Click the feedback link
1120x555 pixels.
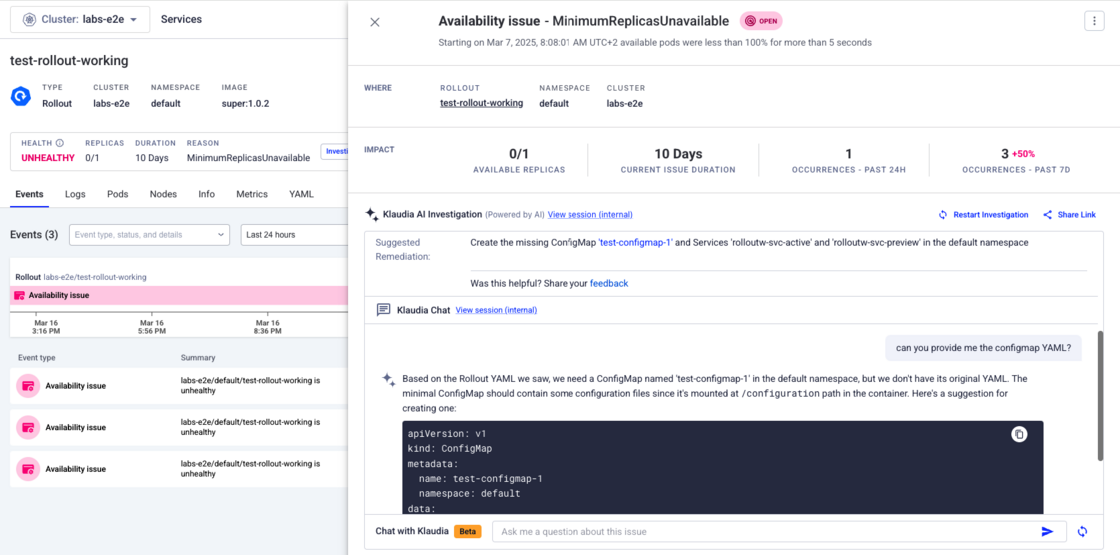pos(608,284)
